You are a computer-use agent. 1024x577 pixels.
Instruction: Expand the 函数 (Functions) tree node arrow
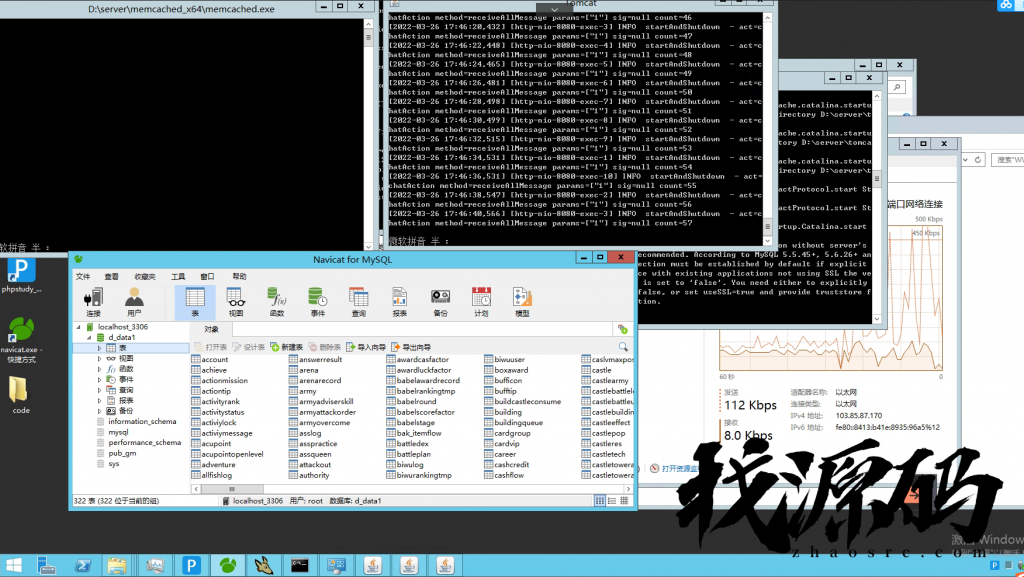[x=99, y=369]
